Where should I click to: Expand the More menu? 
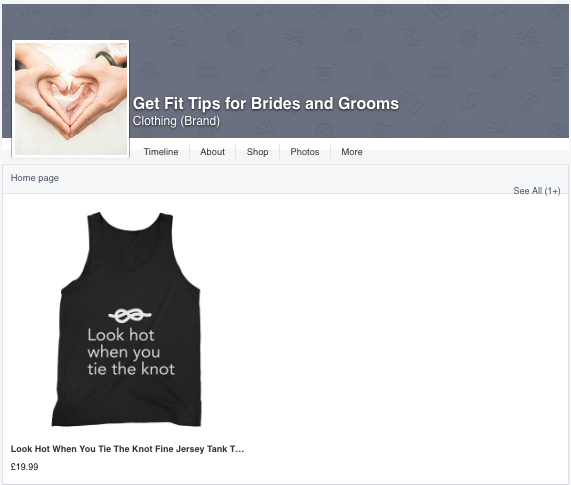point(352,152)
